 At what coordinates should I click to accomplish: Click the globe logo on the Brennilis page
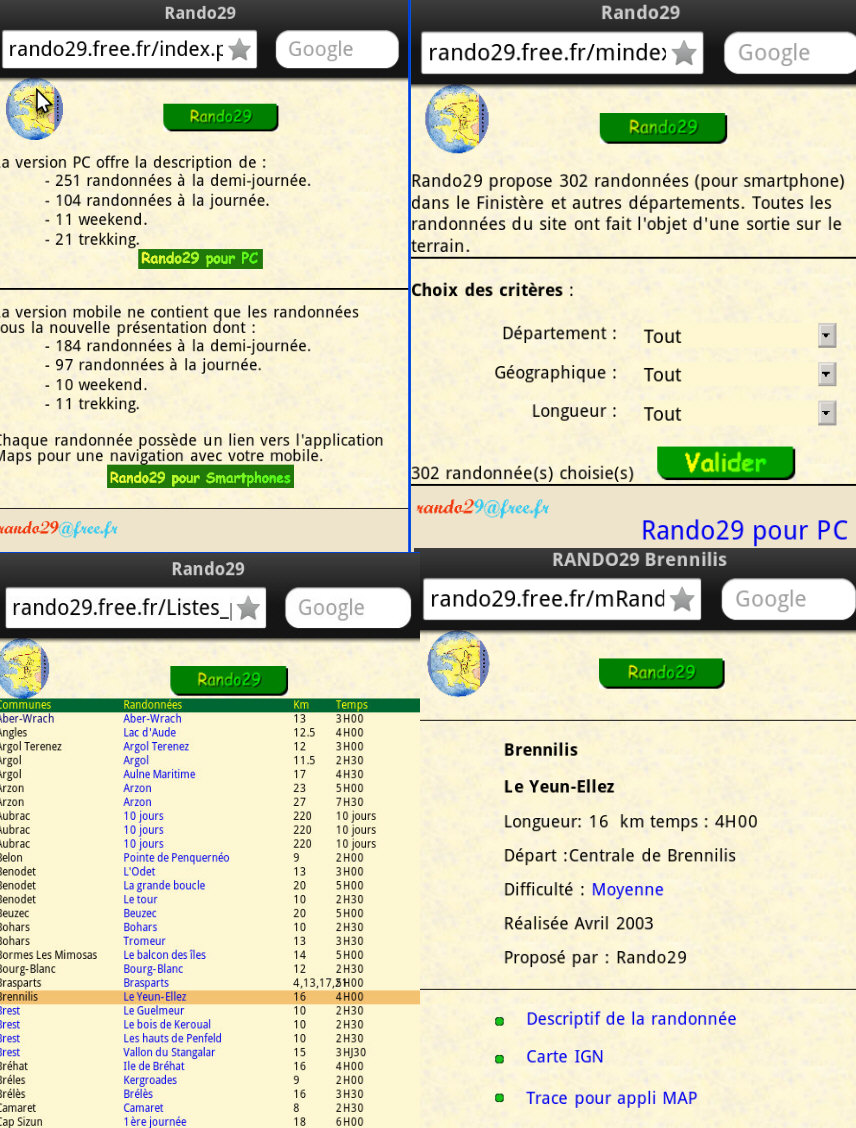[x=458, y=663]
